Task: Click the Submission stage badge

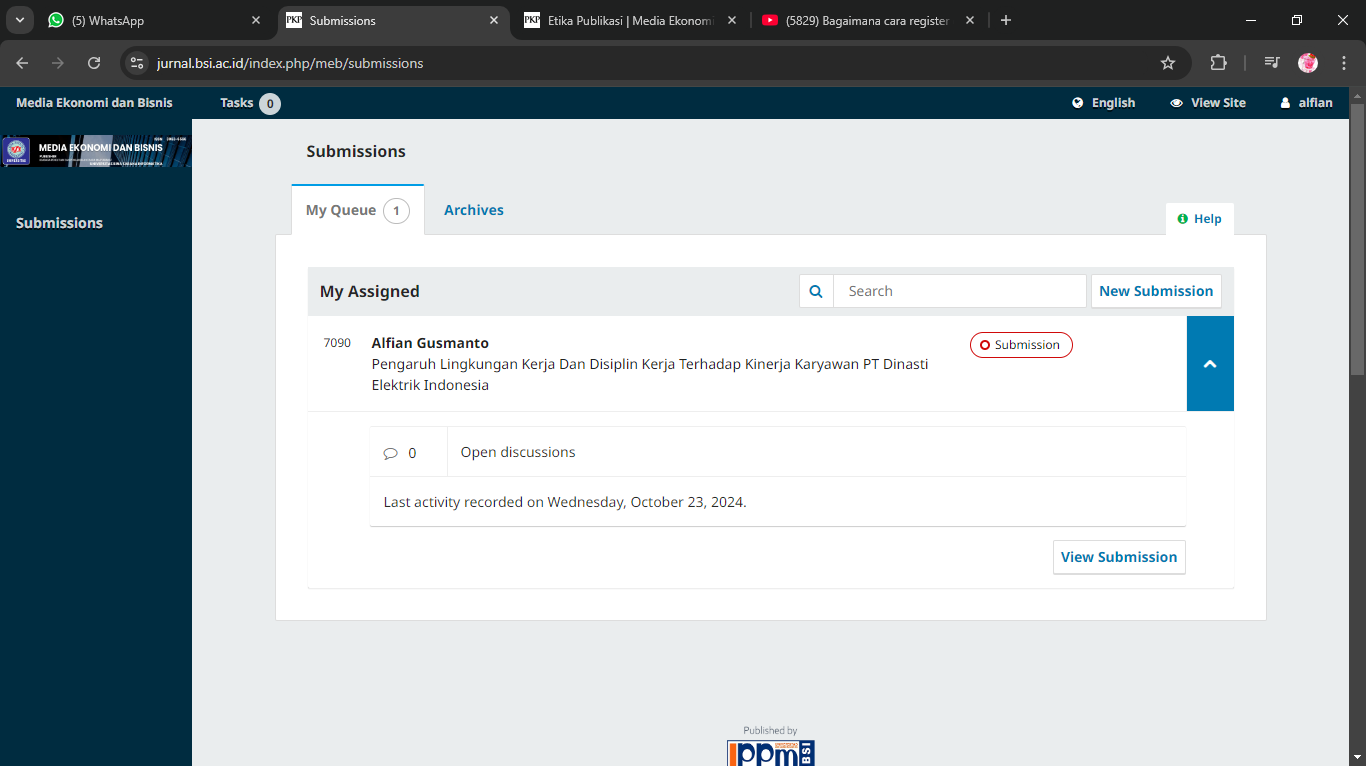Action: [1021, 345]
